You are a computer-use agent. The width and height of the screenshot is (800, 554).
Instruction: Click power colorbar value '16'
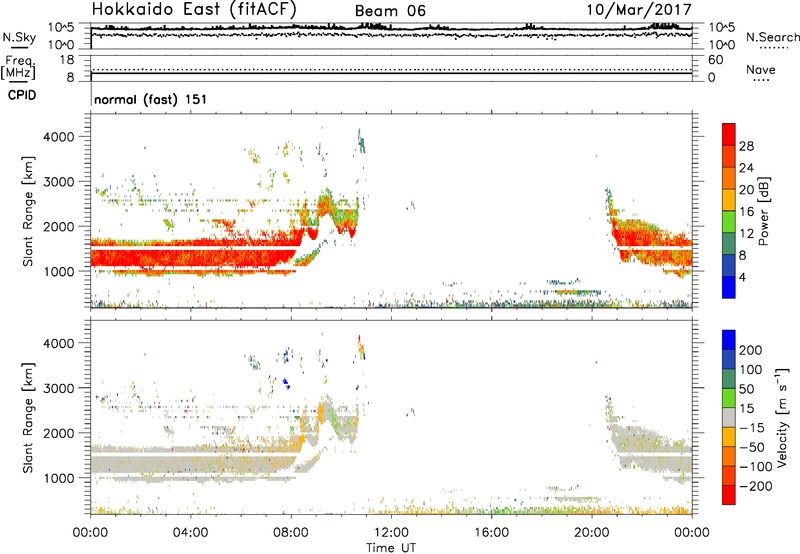746,212
